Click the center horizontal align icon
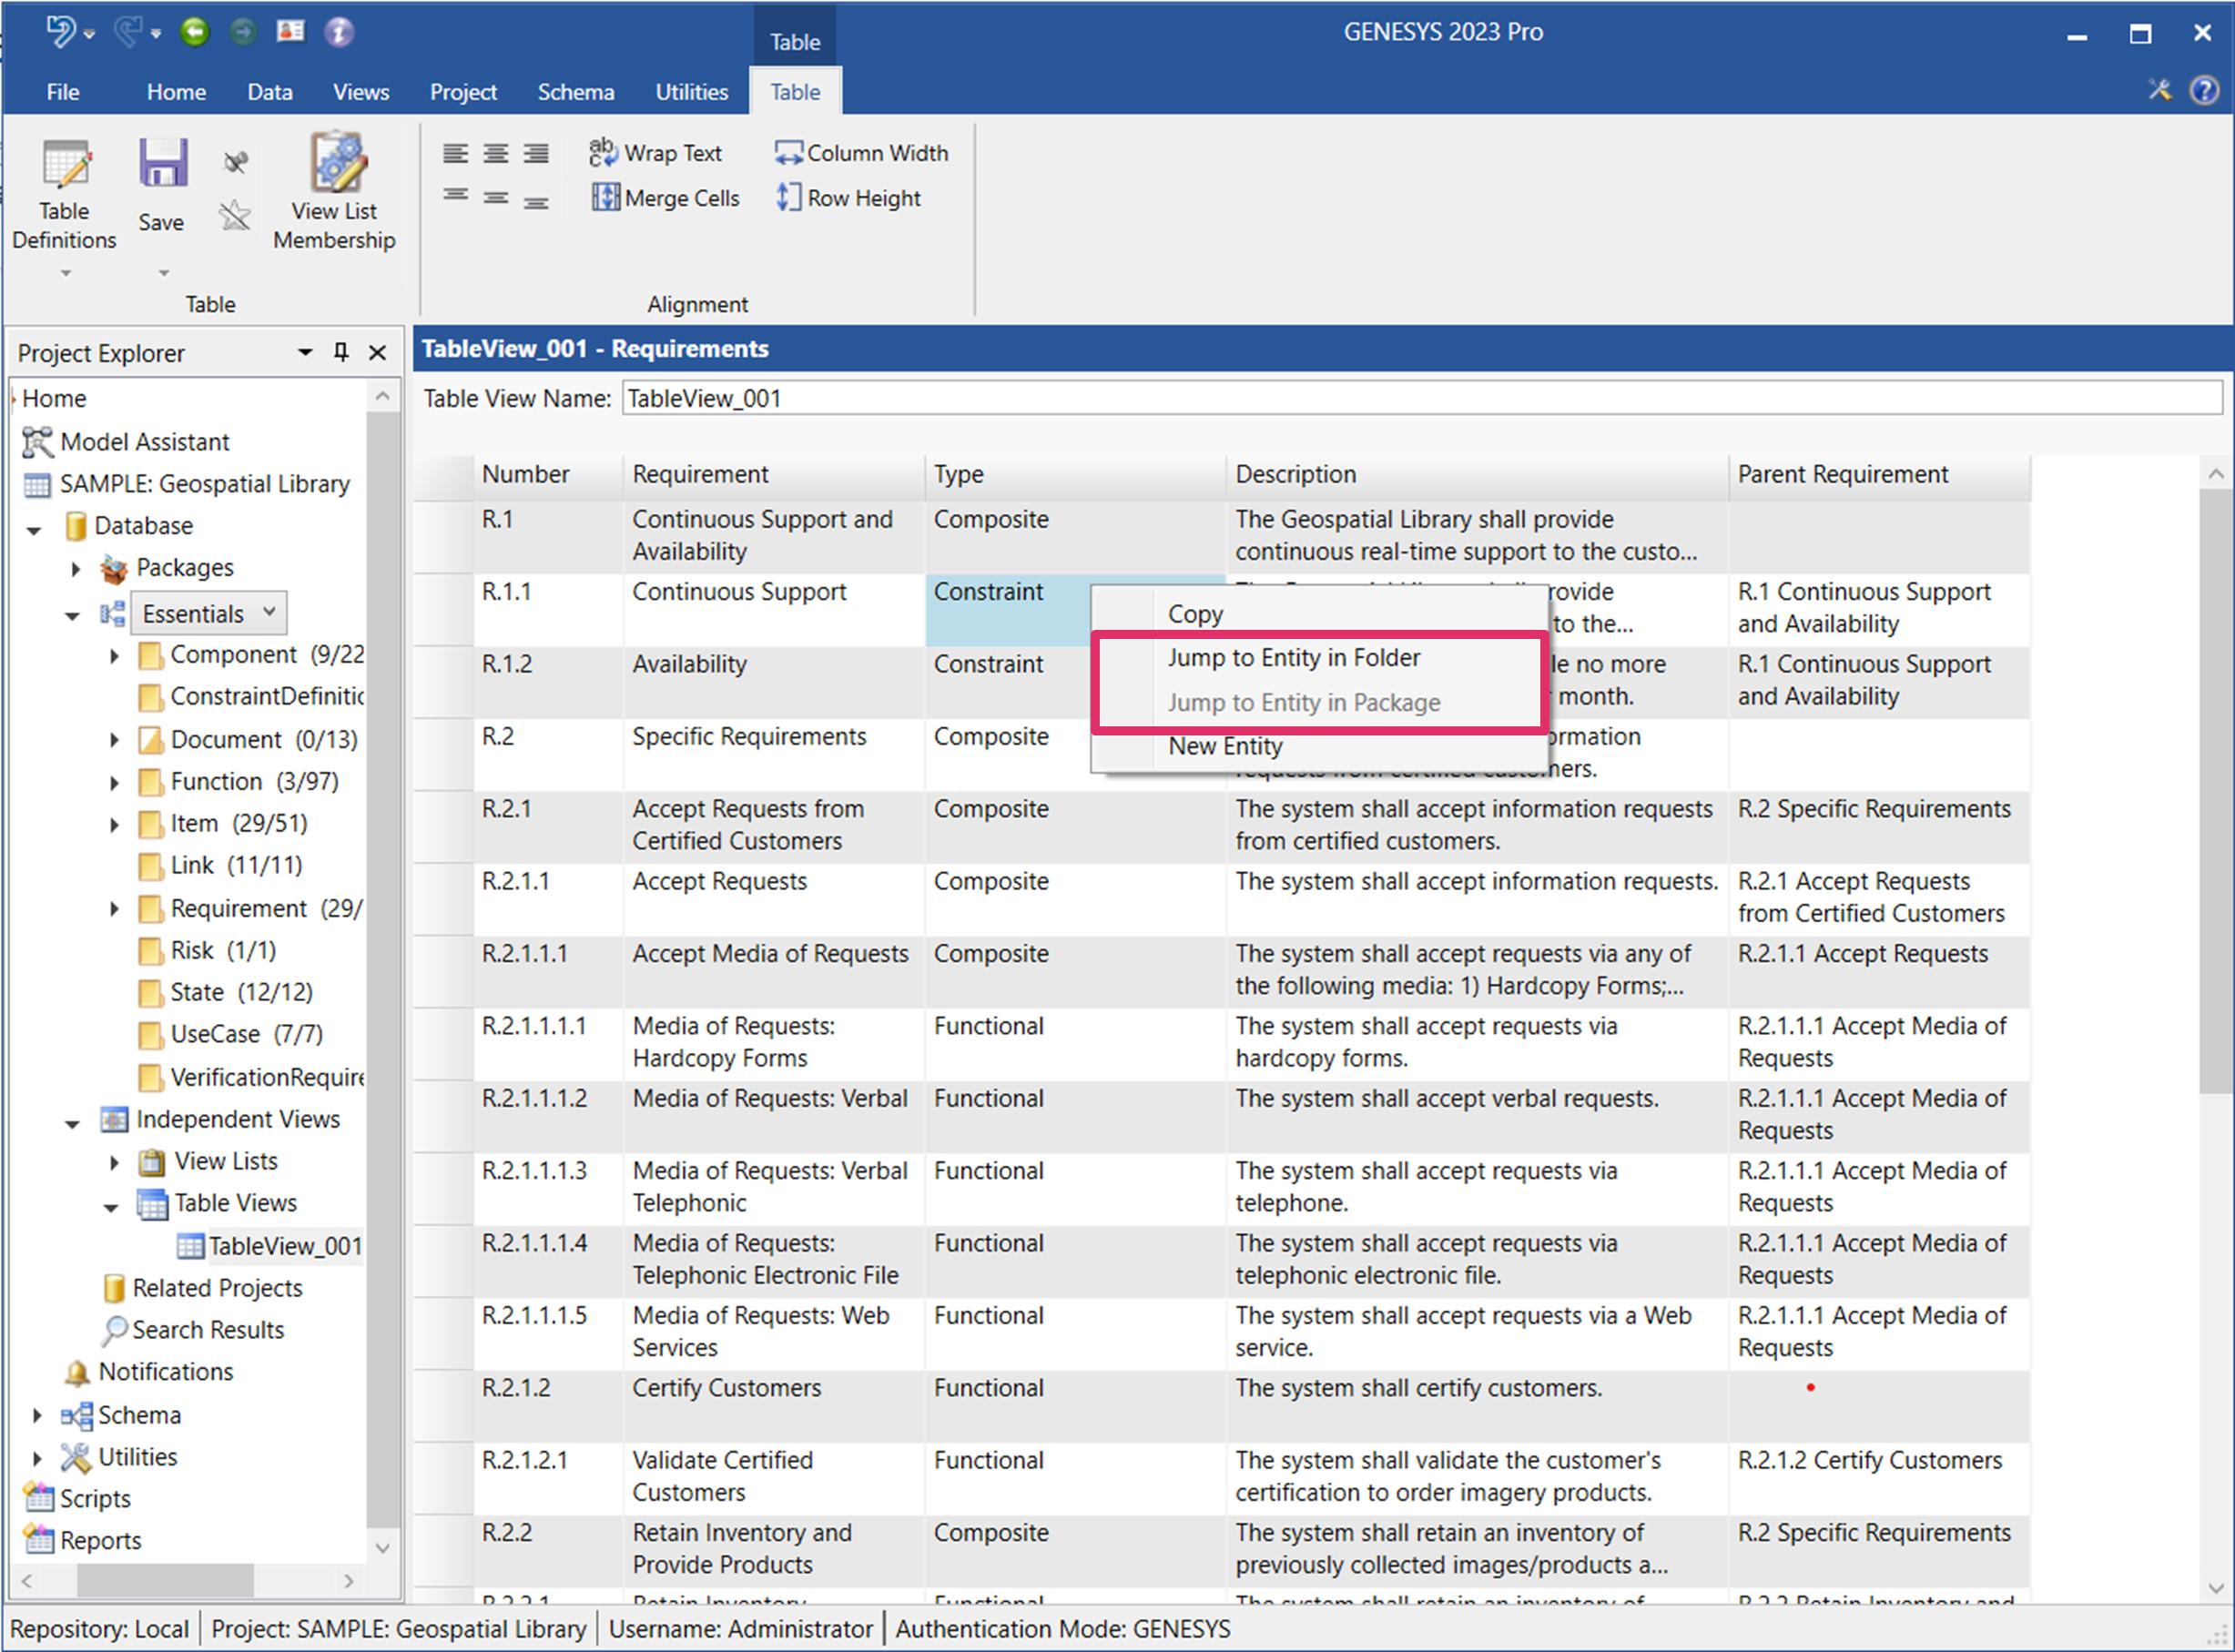This screenshot has height=1652, width=2235. (496, 154)
